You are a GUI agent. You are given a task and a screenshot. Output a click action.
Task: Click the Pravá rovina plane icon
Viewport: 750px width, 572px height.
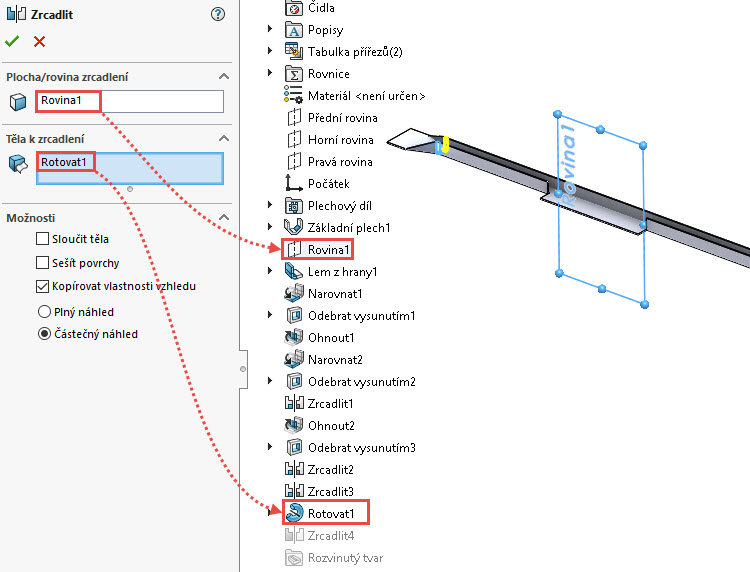coord(294,162)
